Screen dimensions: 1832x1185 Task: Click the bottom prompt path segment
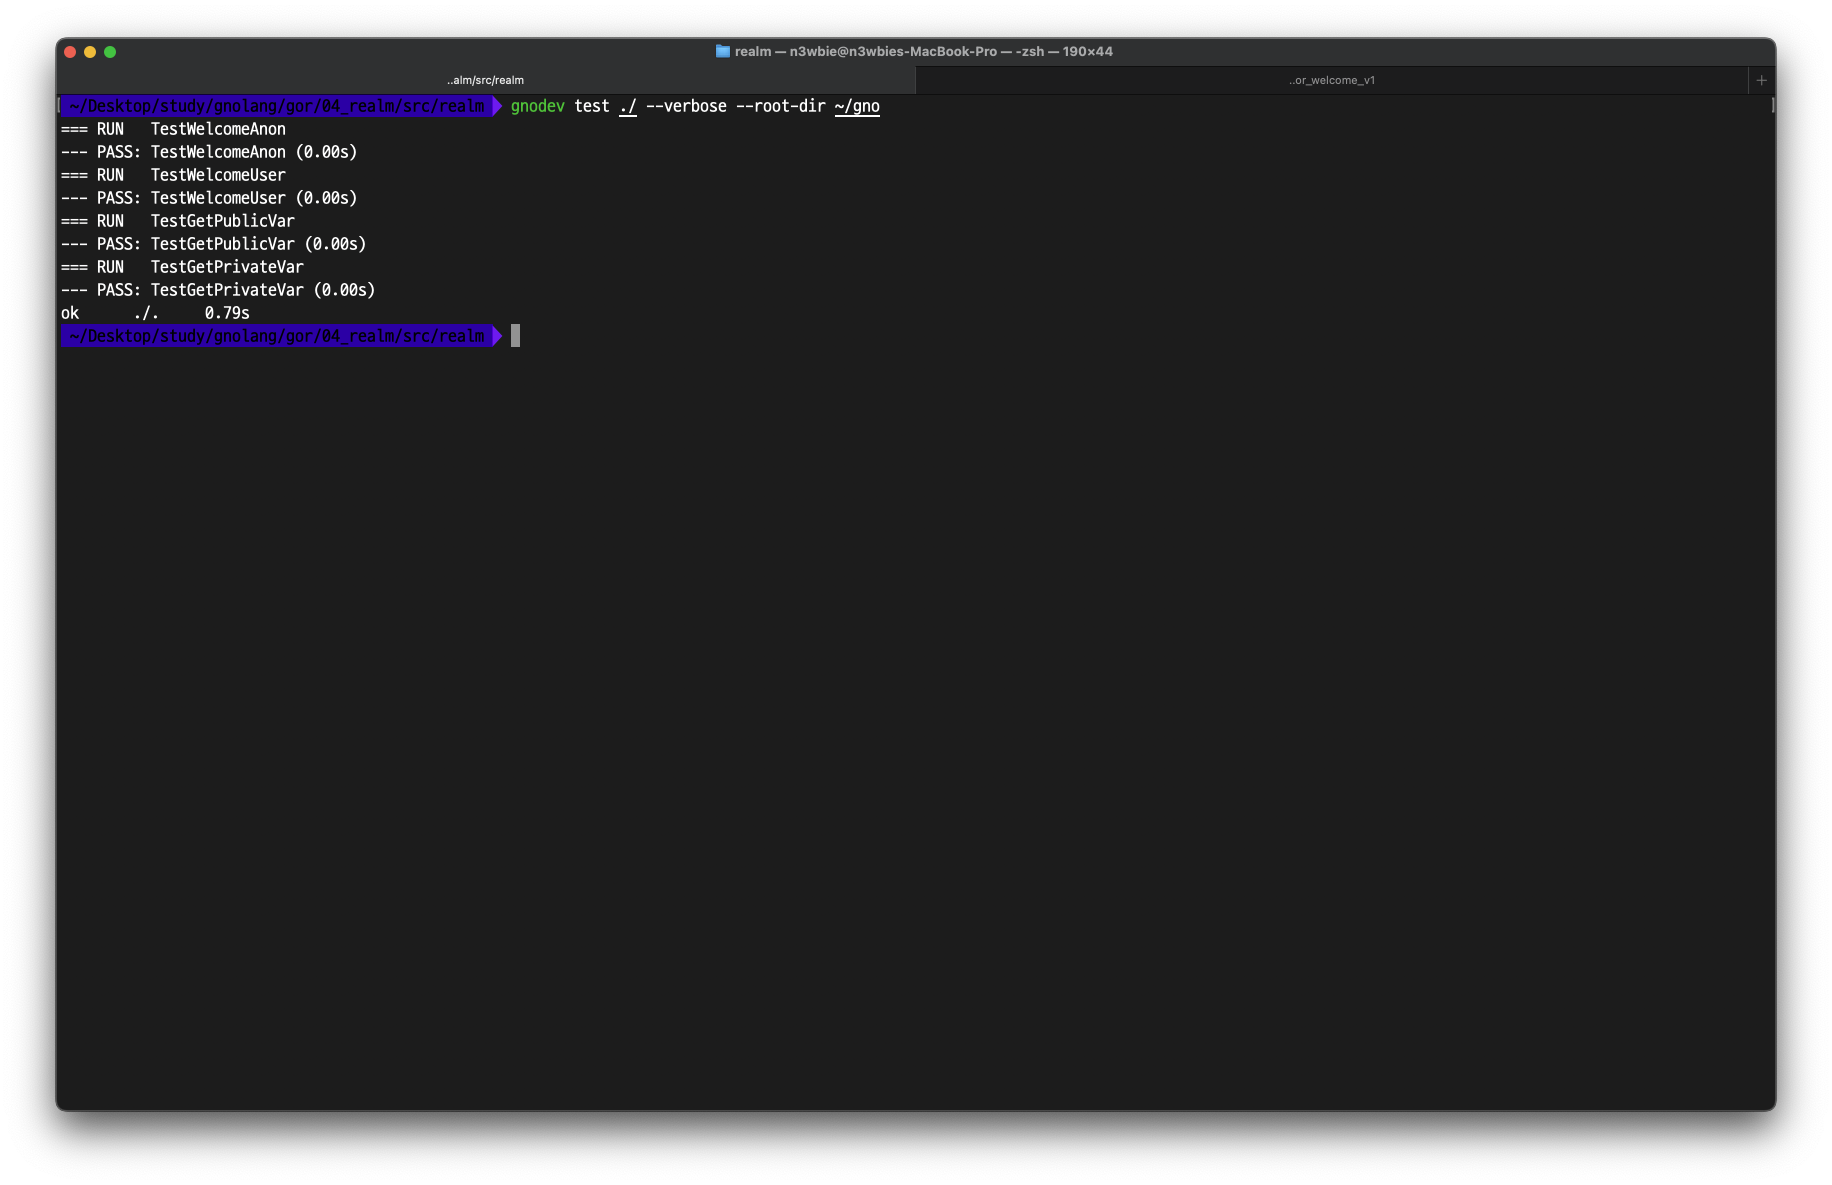[x=277, y=336]
